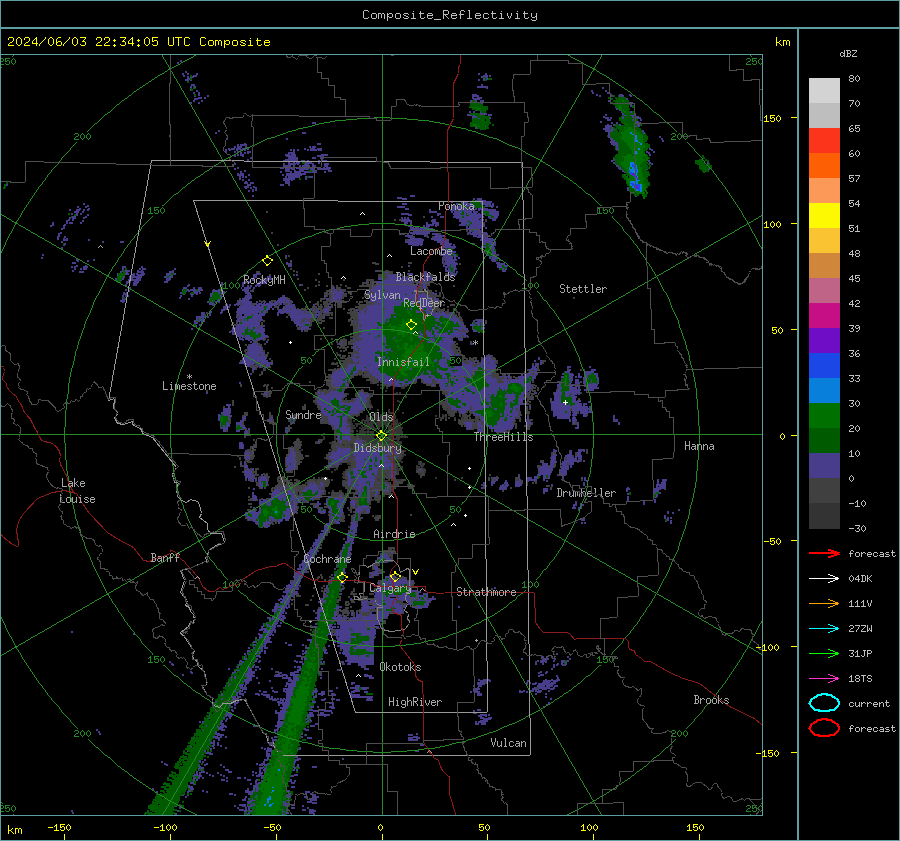
Task: Click the Okotoks label
Action: pos(400,667)
